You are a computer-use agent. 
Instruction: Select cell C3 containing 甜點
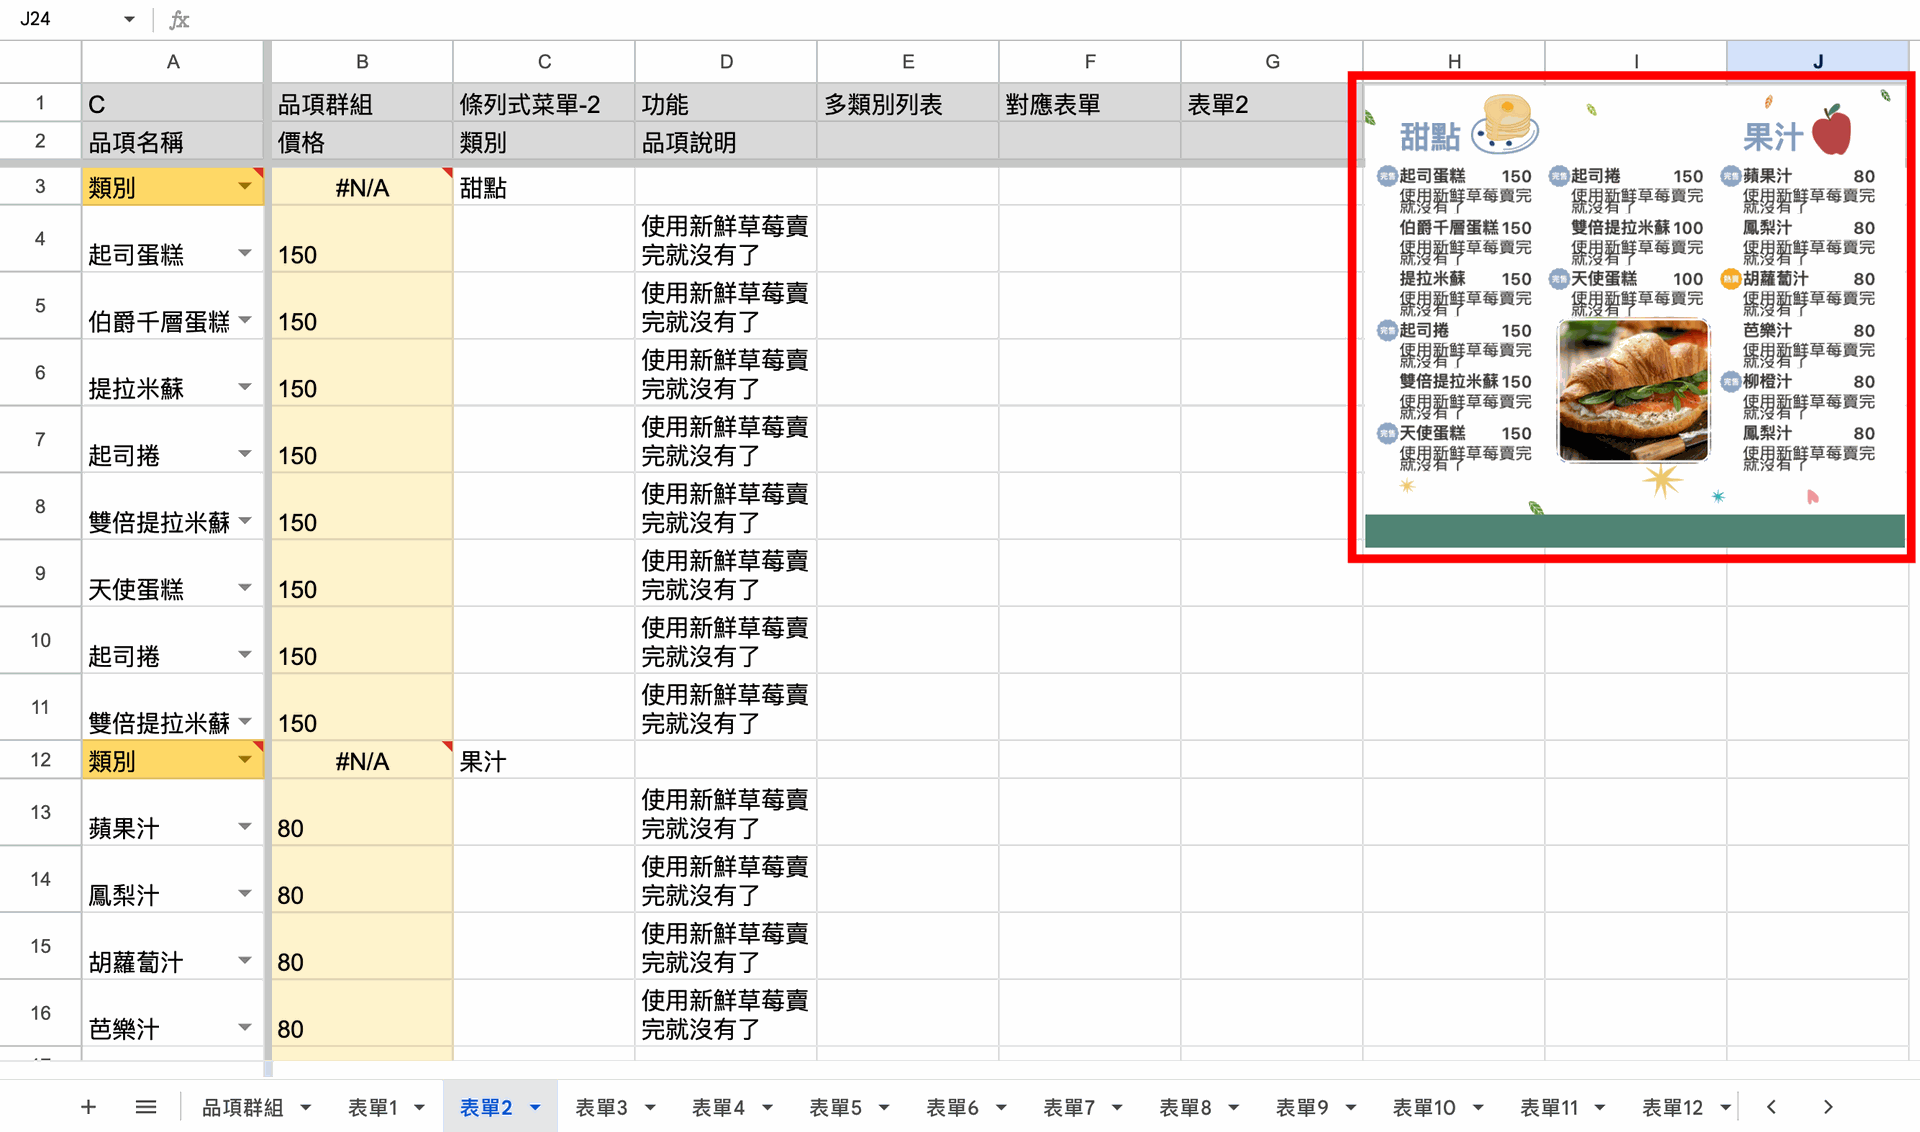point(544,187)
